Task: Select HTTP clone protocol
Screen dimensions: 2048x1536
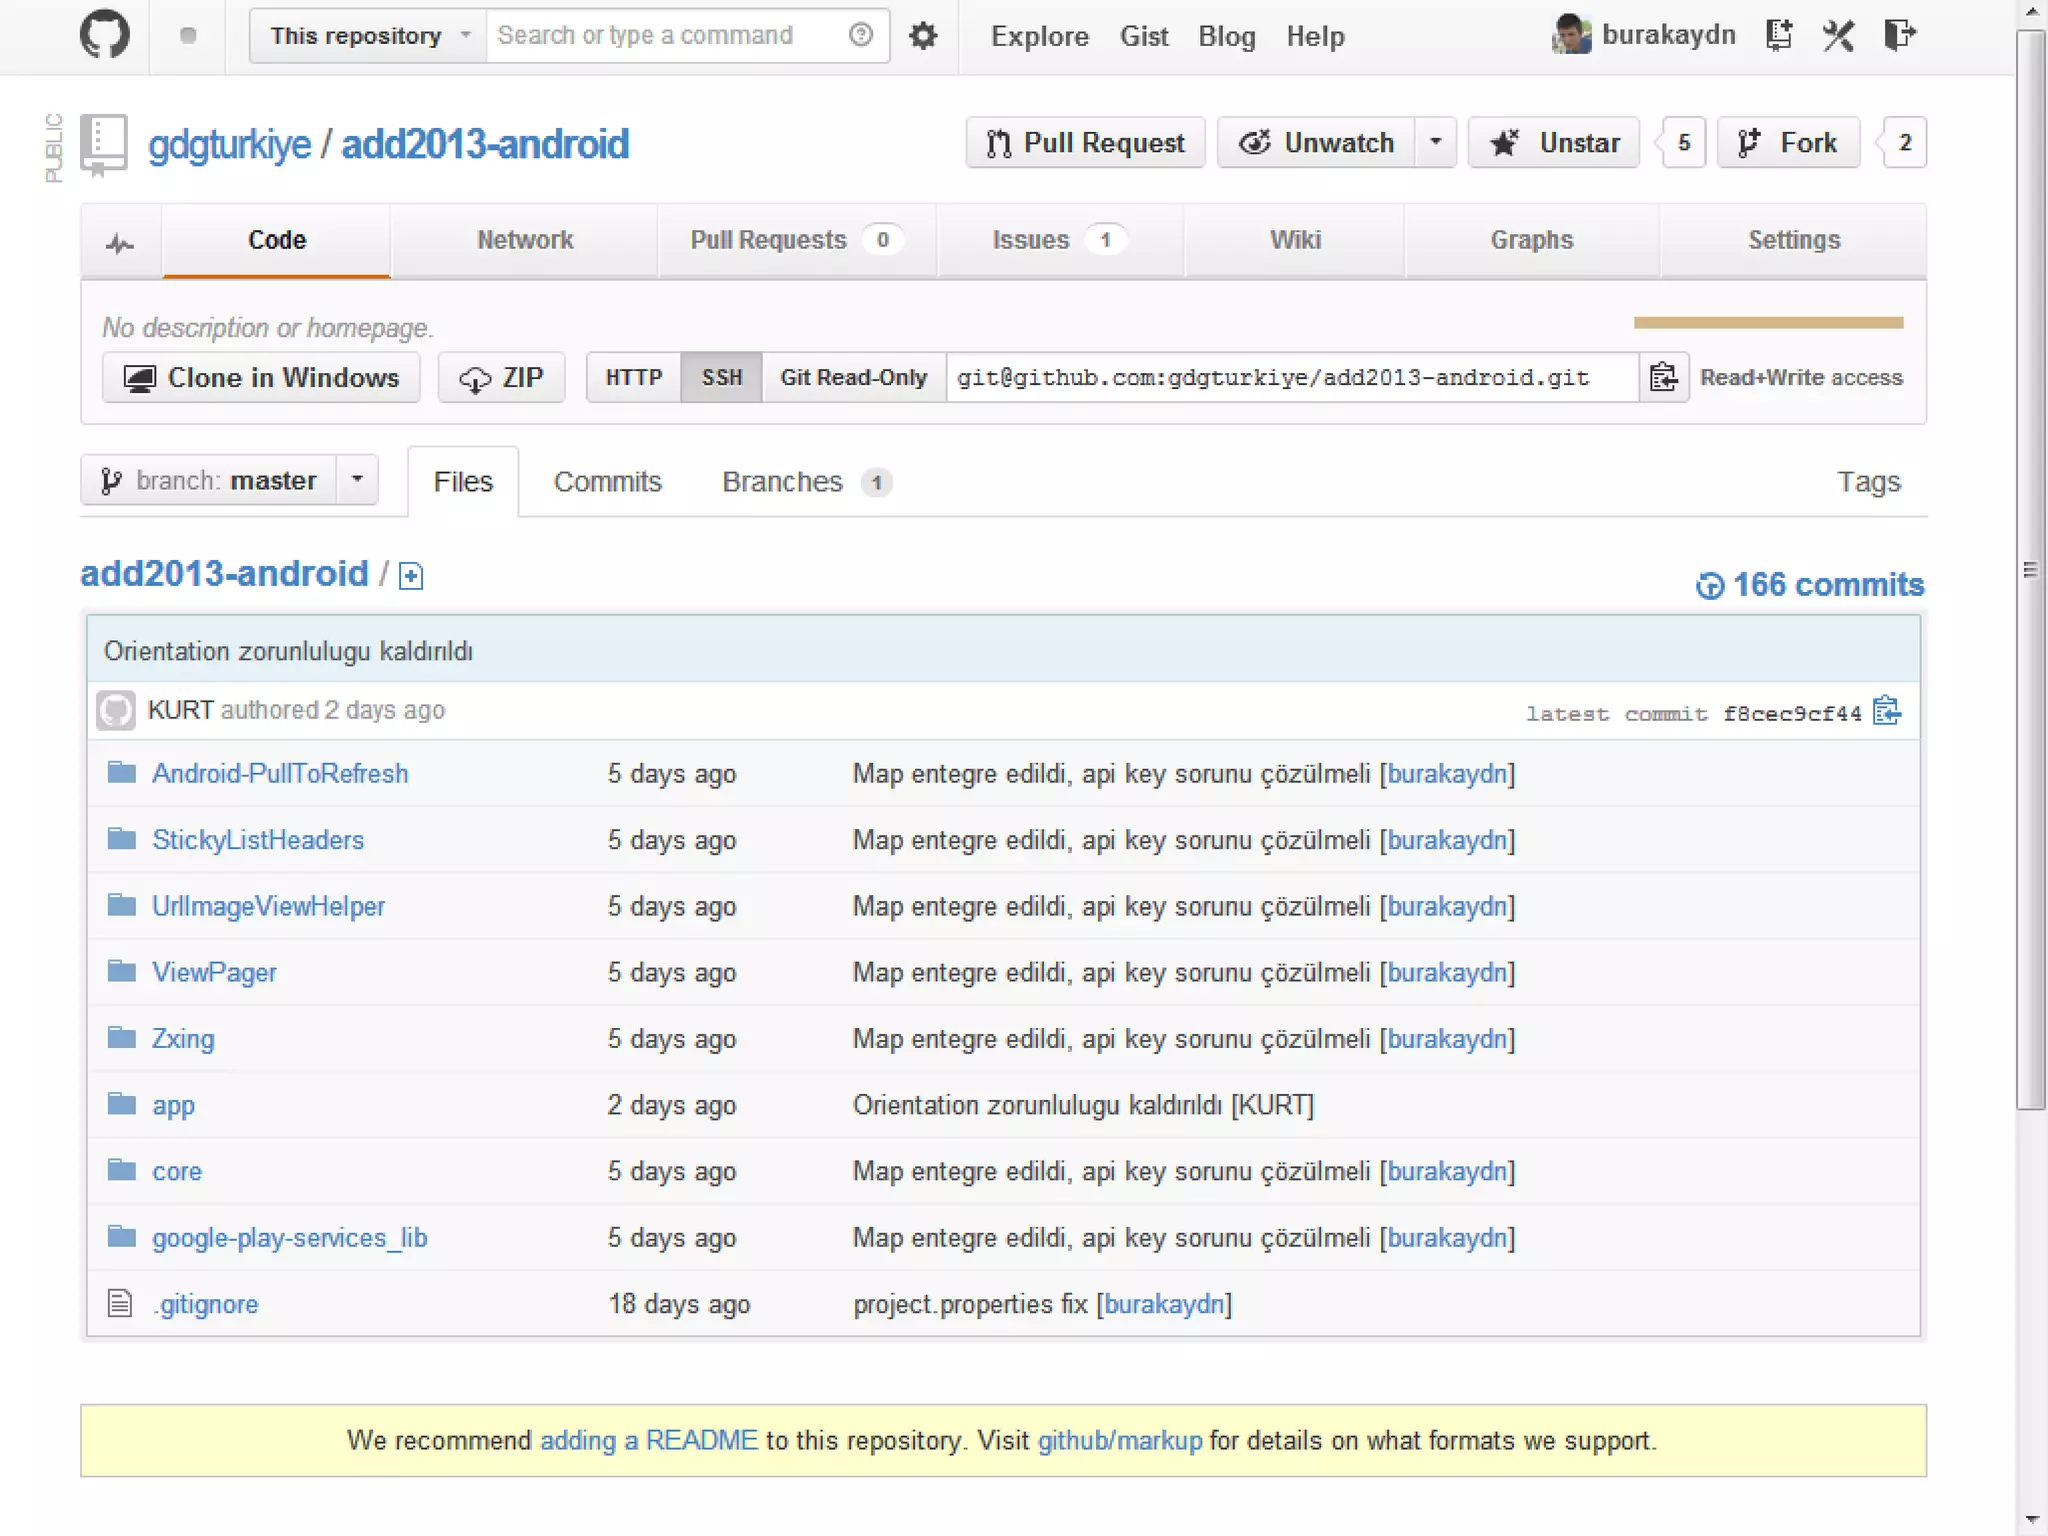Action: (x=634, y=377)
